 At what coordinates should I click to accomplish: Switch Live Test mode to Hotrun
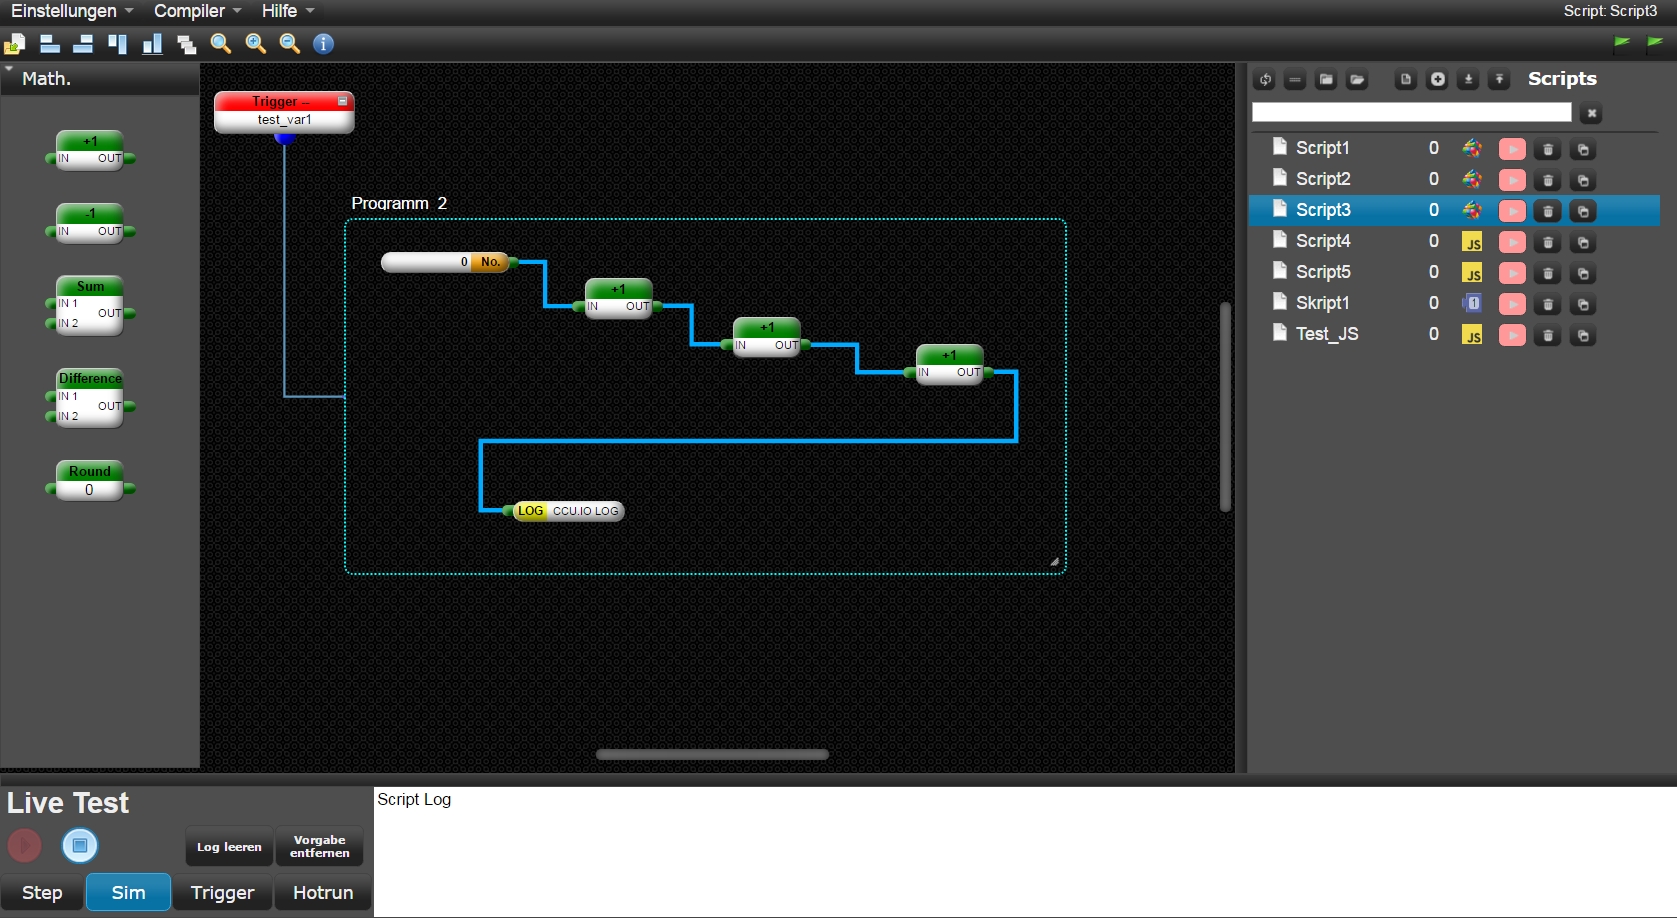pos(323,893)
